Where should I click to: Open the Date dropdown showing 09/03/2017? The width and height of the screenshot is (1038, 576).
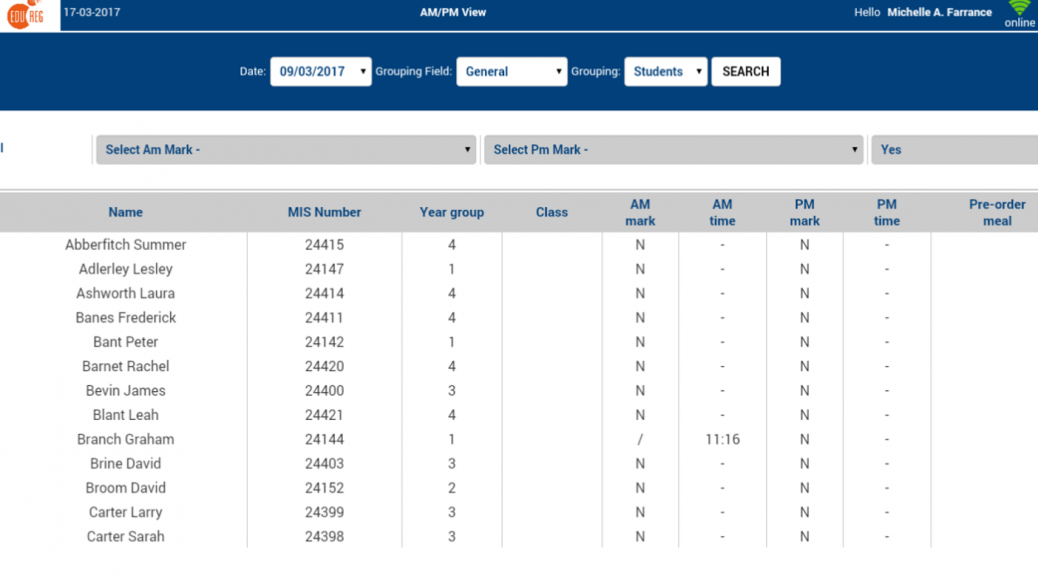click(320, 72)
